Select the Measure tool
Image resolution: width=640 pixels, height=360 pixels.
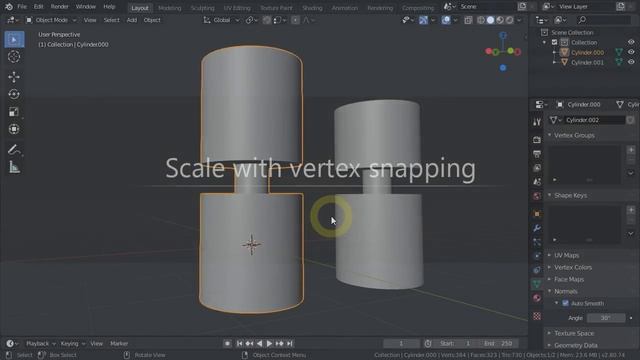tap(14, 167)
